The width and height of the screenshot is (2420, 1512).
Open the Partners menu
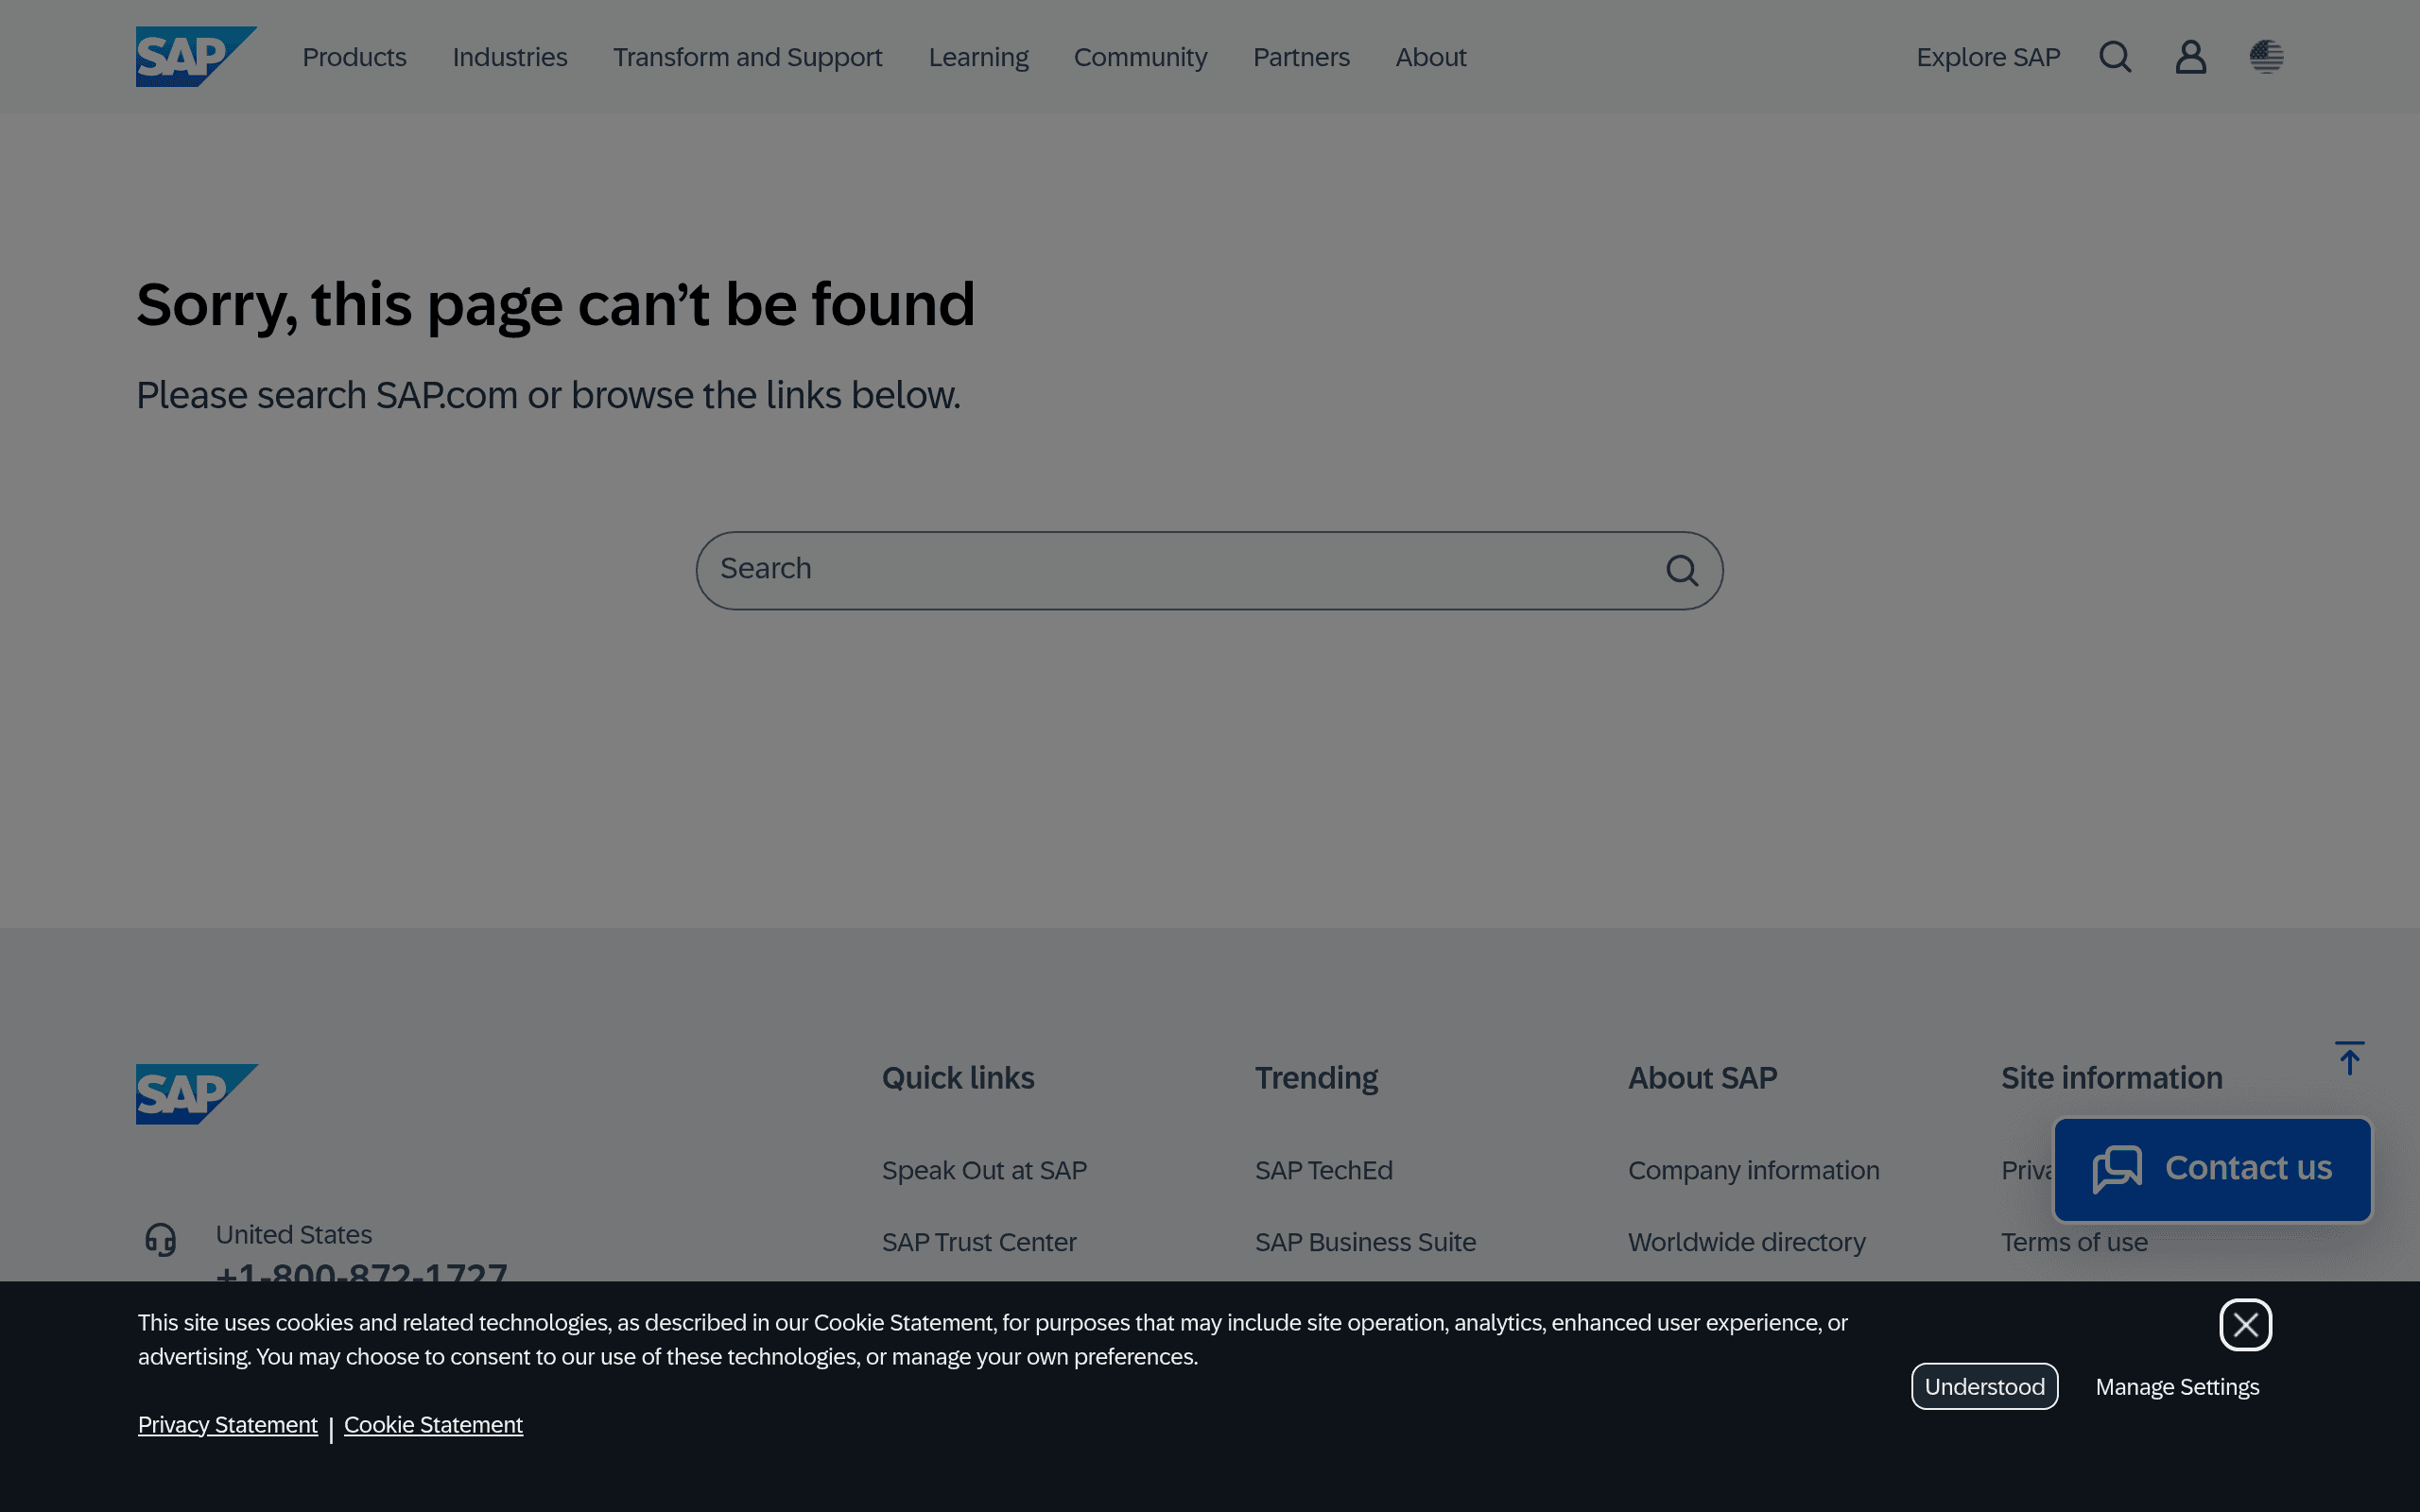click(x=1301, y=57)
